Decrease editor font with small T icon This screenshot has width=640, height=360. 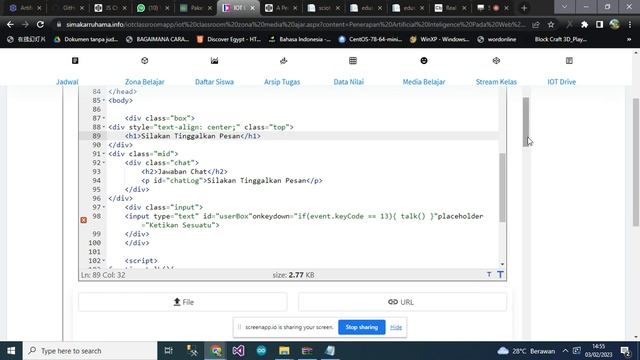(489, 275)
